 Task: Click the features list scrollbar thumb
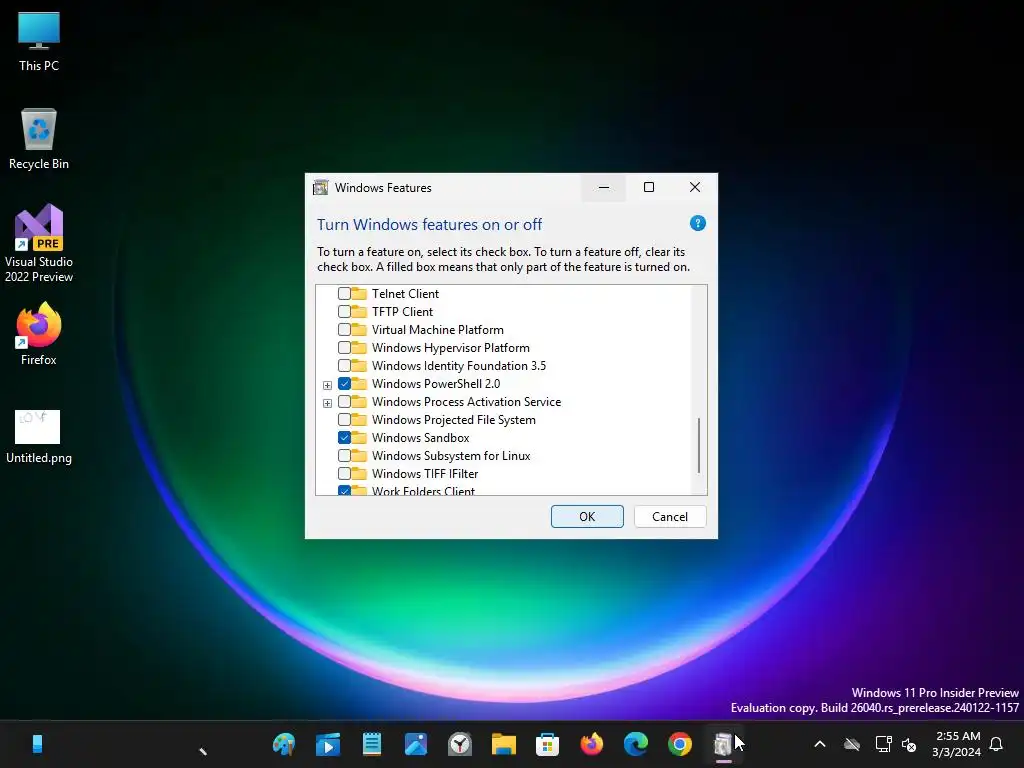(x=699, y=445)
